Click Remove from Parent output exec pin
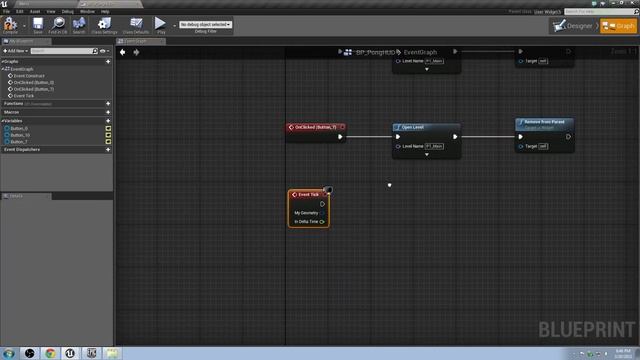Screen dimensions: 640x360 click(568, 137)
